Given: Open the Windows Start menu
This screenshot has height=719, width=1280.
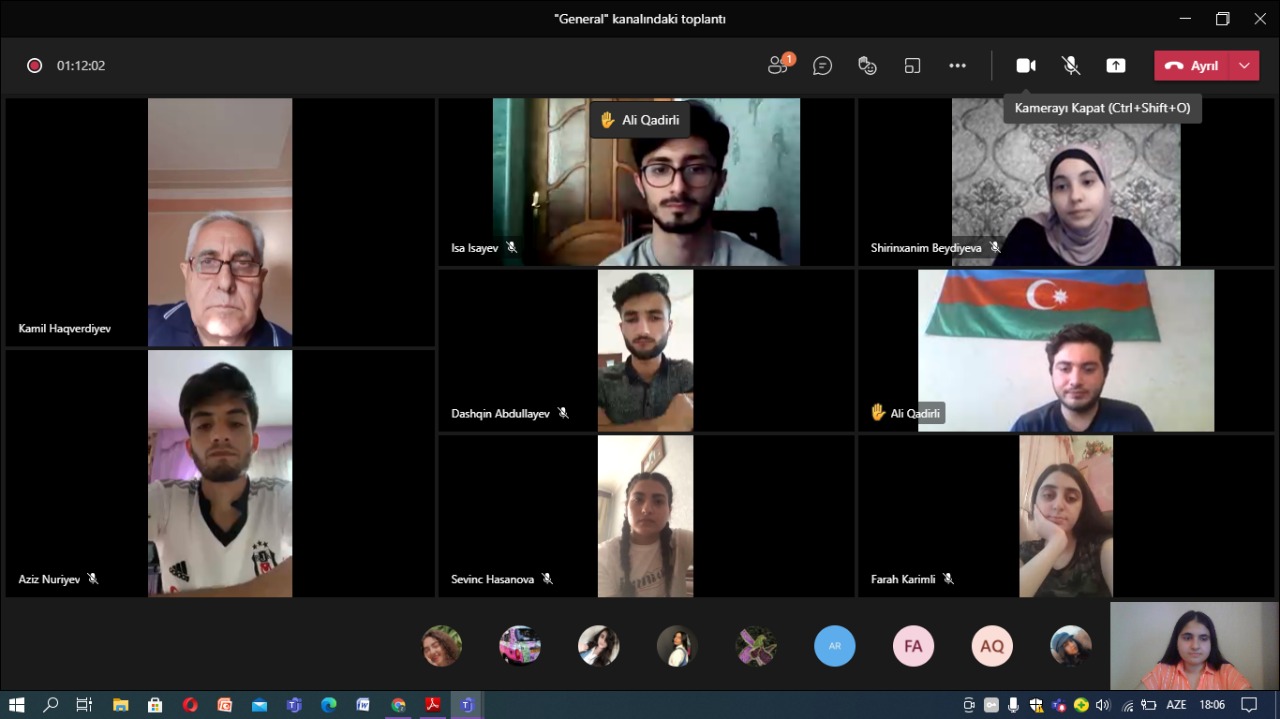Looking at the screenshot, I should tap(17, 705).
